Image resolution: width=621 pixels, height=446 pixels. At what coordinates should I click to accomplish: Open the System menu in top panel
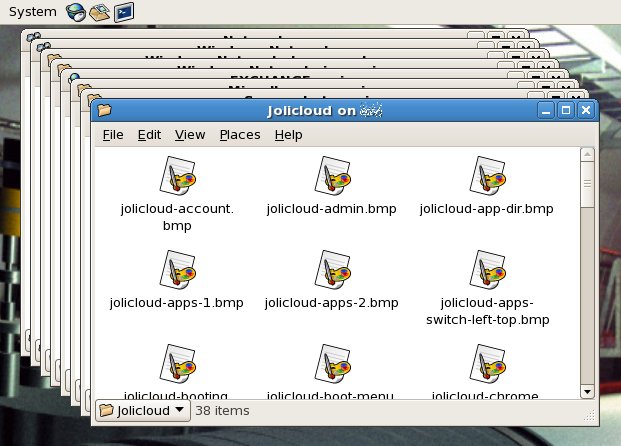[x=33, y=12]
